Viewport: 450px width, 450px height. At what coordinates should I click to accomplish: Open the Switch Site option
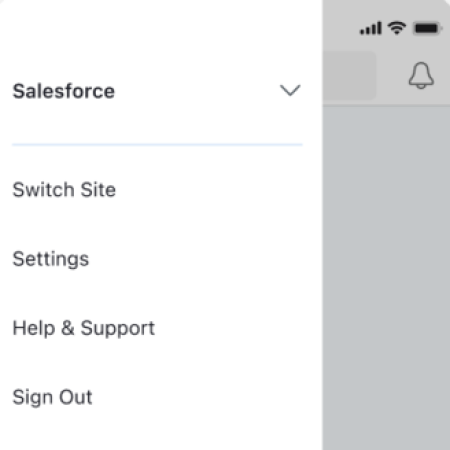(64, 190)
